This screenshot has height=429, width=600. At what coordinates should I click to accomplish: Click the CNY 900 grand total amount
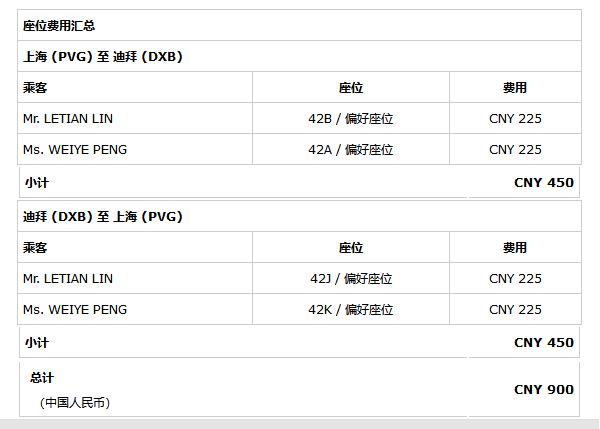(544, 389)
